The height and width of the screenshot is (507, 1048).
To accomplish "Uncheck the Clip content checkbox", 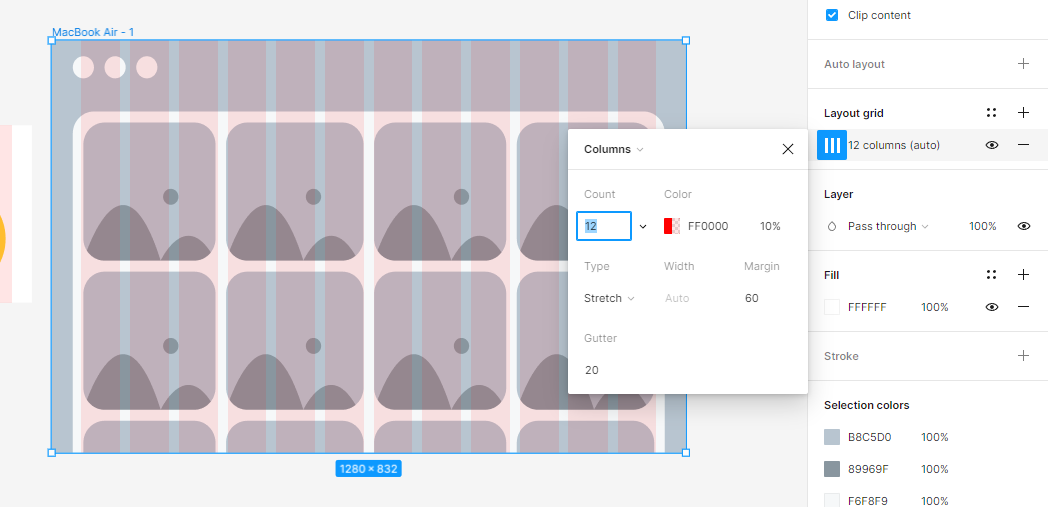I will 831,15.
